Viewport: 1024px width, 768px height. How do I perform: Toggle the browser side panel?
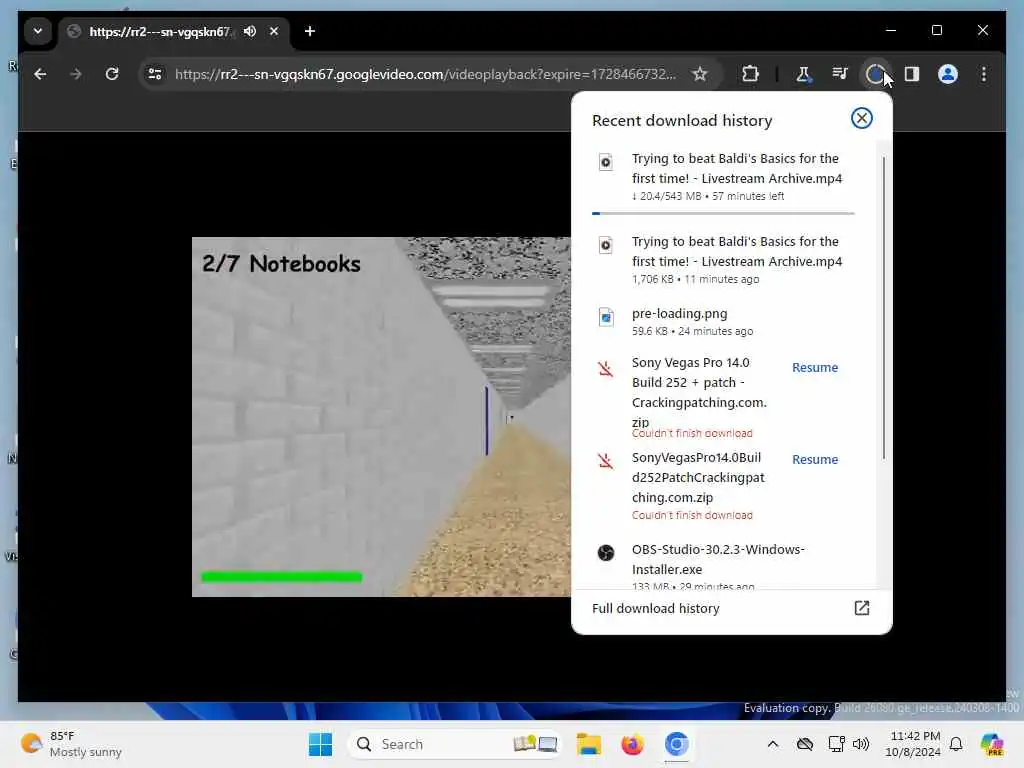912,74
